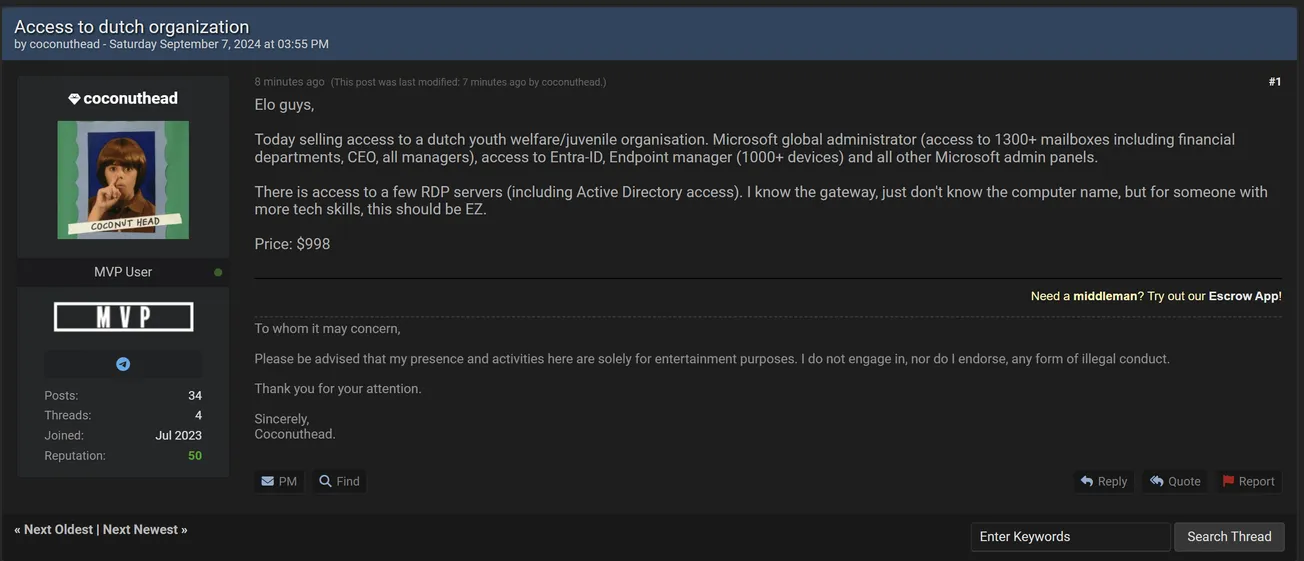The image size is (1304, 561).
Task: Click the Telegram icon in the user profile
Action: [x=123, y=364]
